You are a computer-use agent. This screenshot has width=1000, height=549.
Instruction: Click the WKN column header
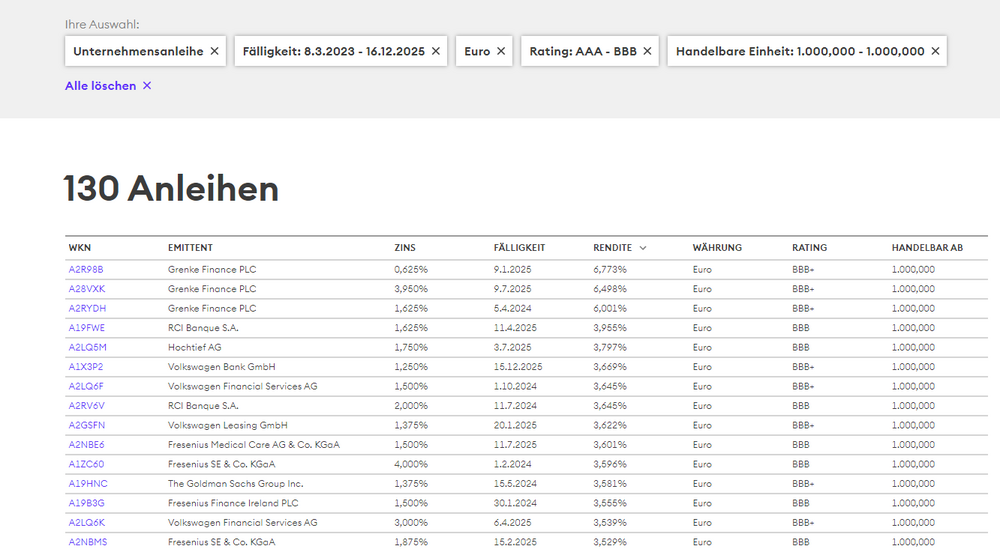coord(80,248)
